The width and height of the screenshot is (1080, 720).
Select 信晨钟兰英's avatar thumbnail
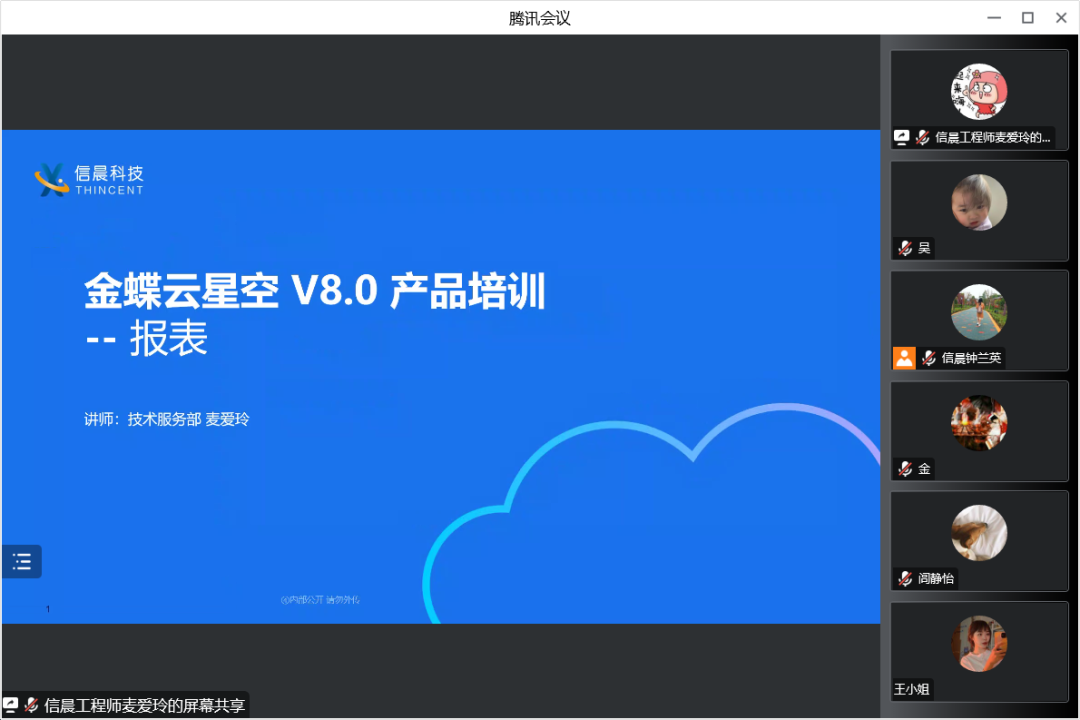979,312
